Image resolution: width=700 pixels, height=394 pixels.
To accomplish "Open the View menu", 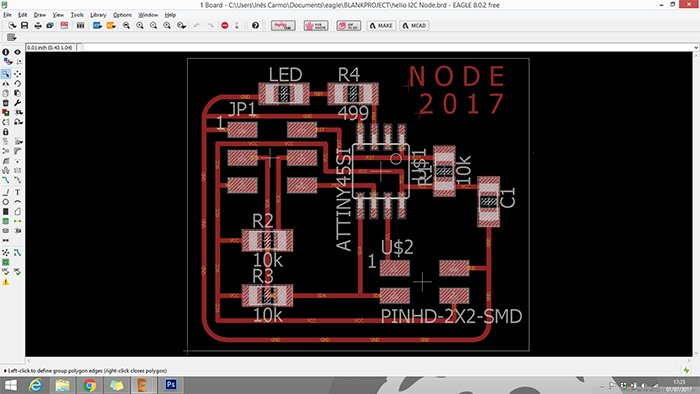I will coord(58,15).
